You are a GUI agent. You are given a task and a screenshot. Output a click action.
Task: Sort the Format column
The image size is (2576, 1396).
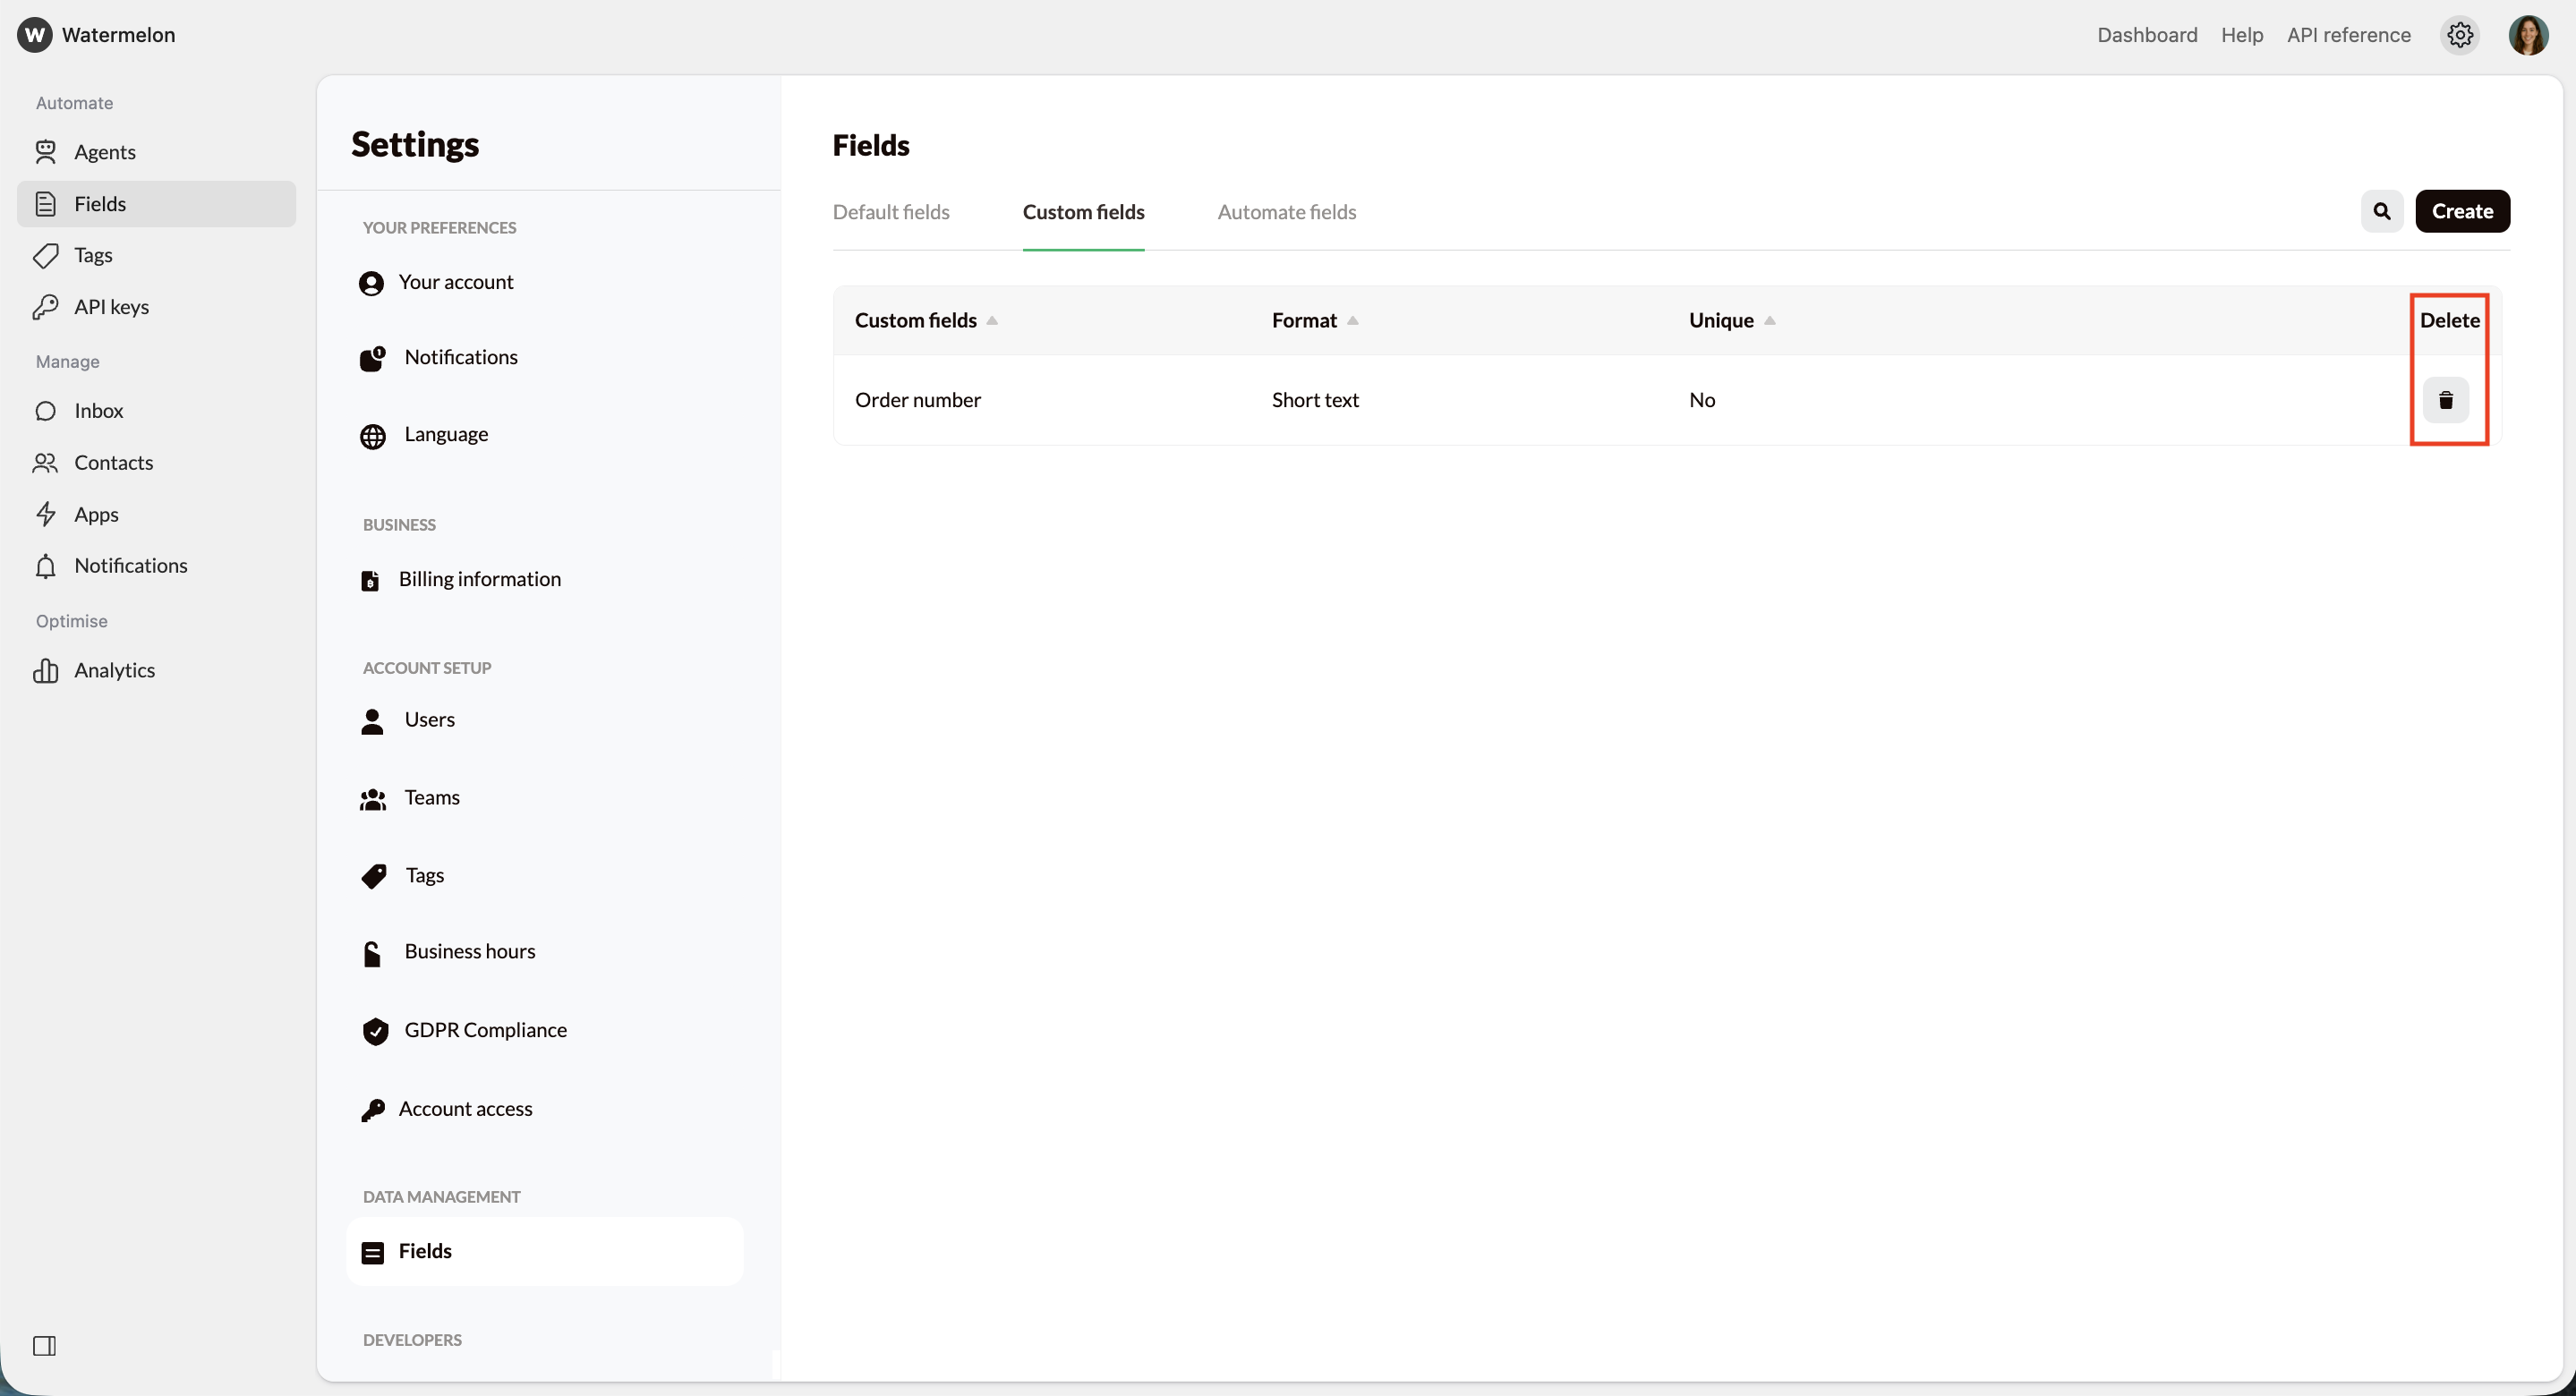pyautogui.click(x=1353, y=320)
